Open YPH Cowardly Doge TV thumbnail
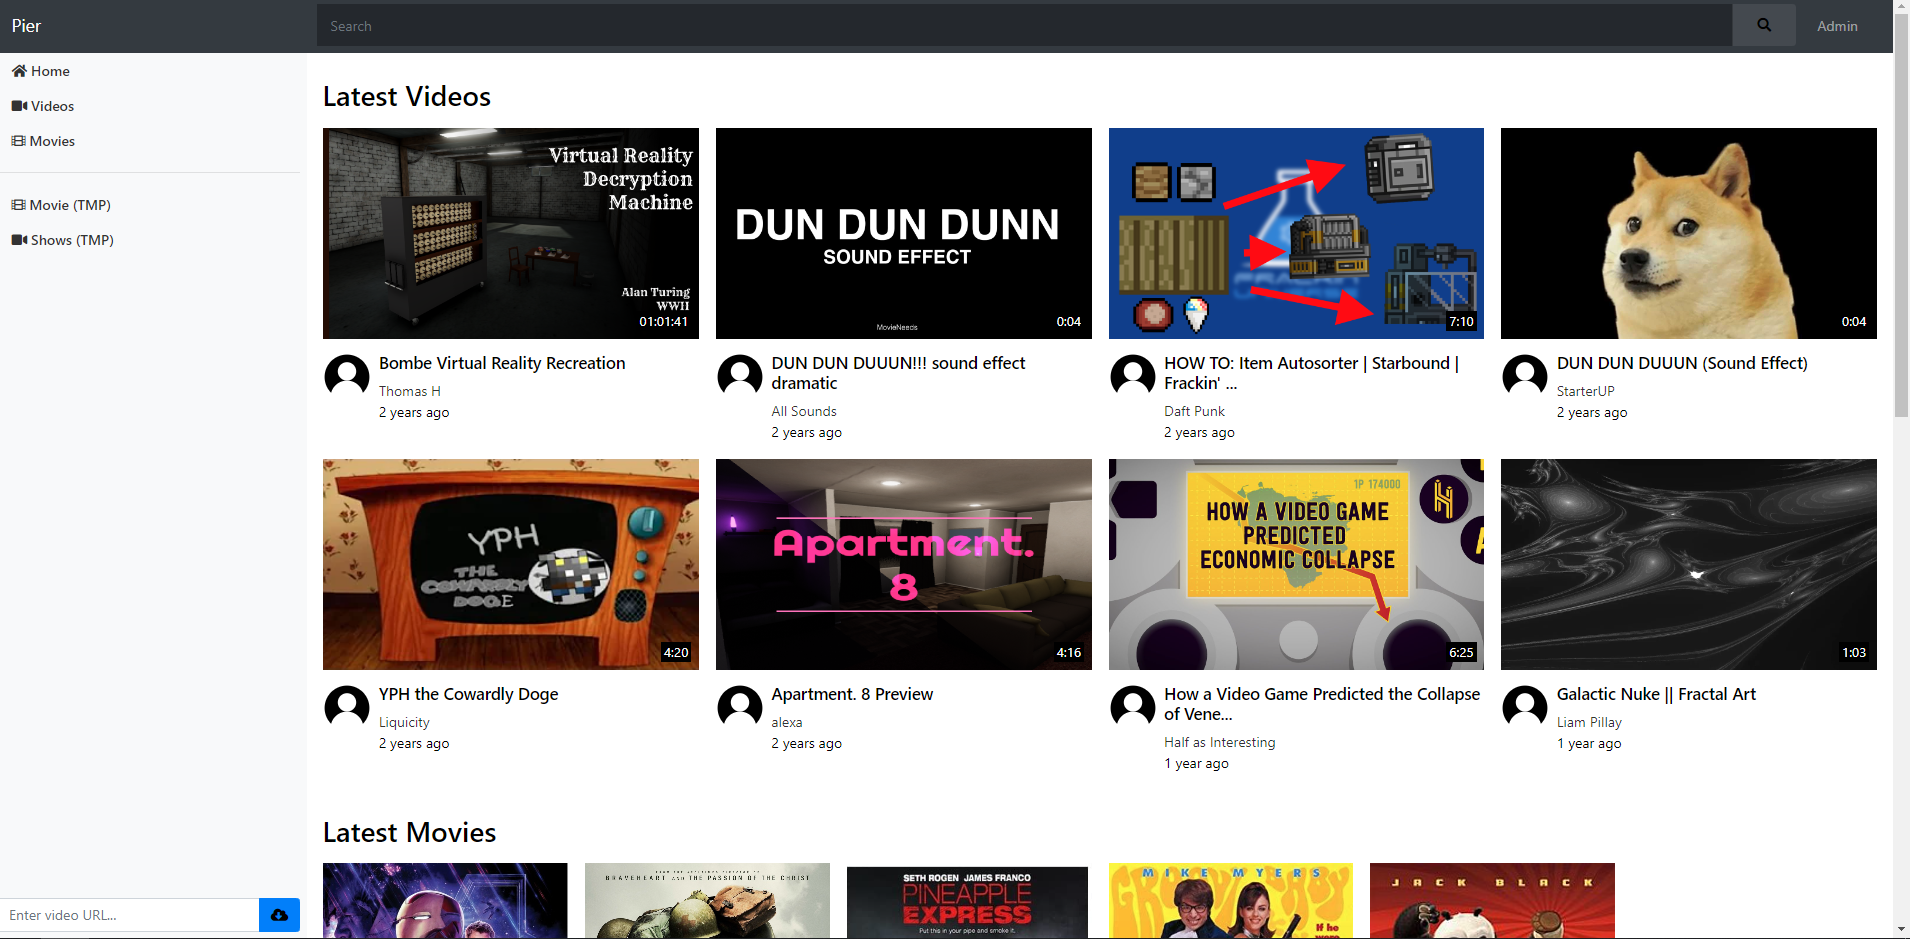This screenshot has width=1910, height=939. (x=511, y=564)
